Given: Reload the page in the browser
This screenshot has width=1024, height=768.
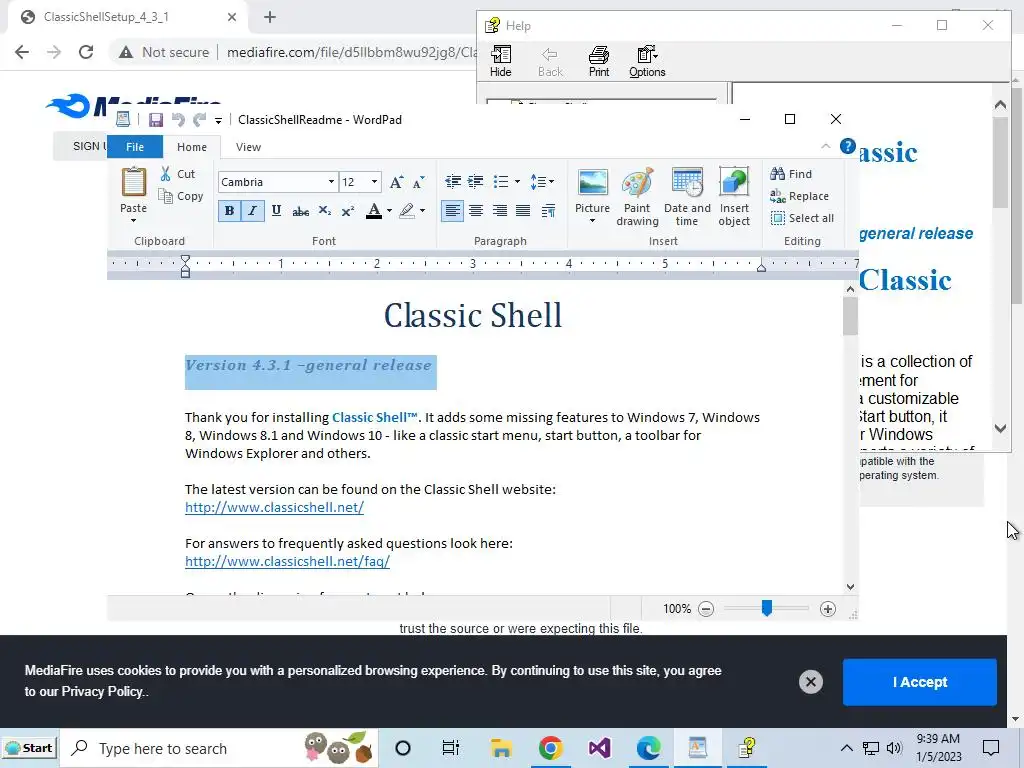Looking at the screenshot, I should coord(86,52).
